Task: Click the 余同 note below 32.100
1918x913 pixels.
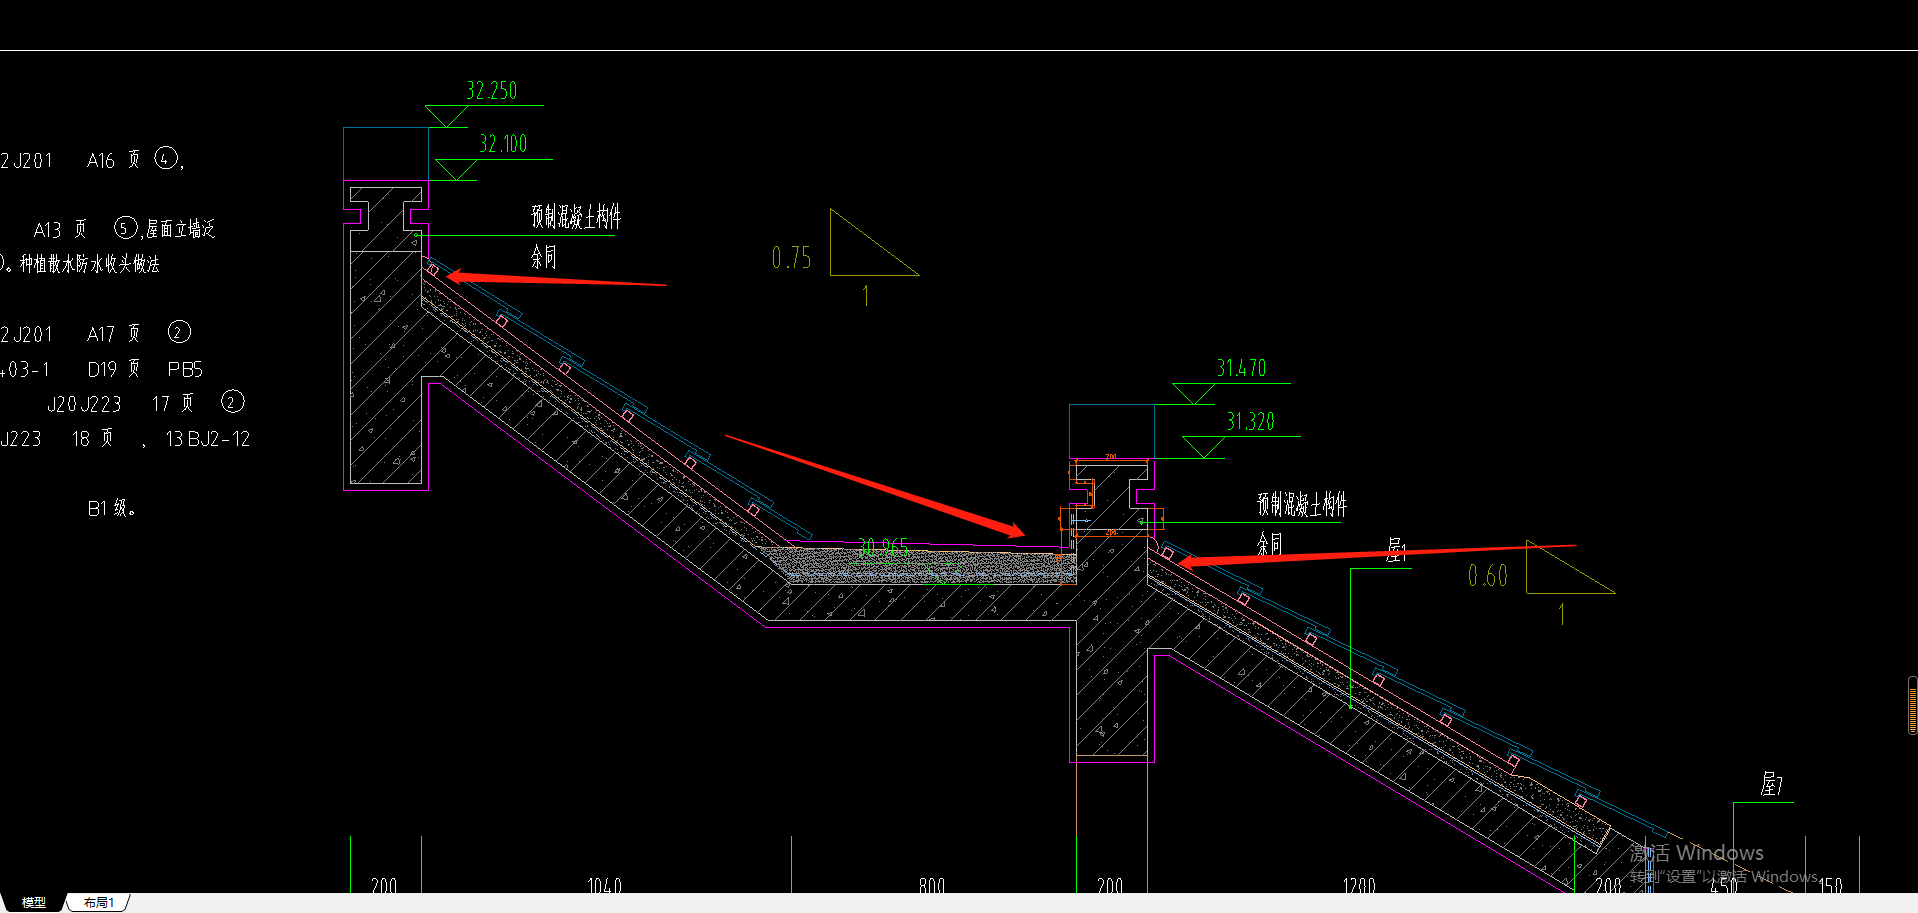Action: 543,257
